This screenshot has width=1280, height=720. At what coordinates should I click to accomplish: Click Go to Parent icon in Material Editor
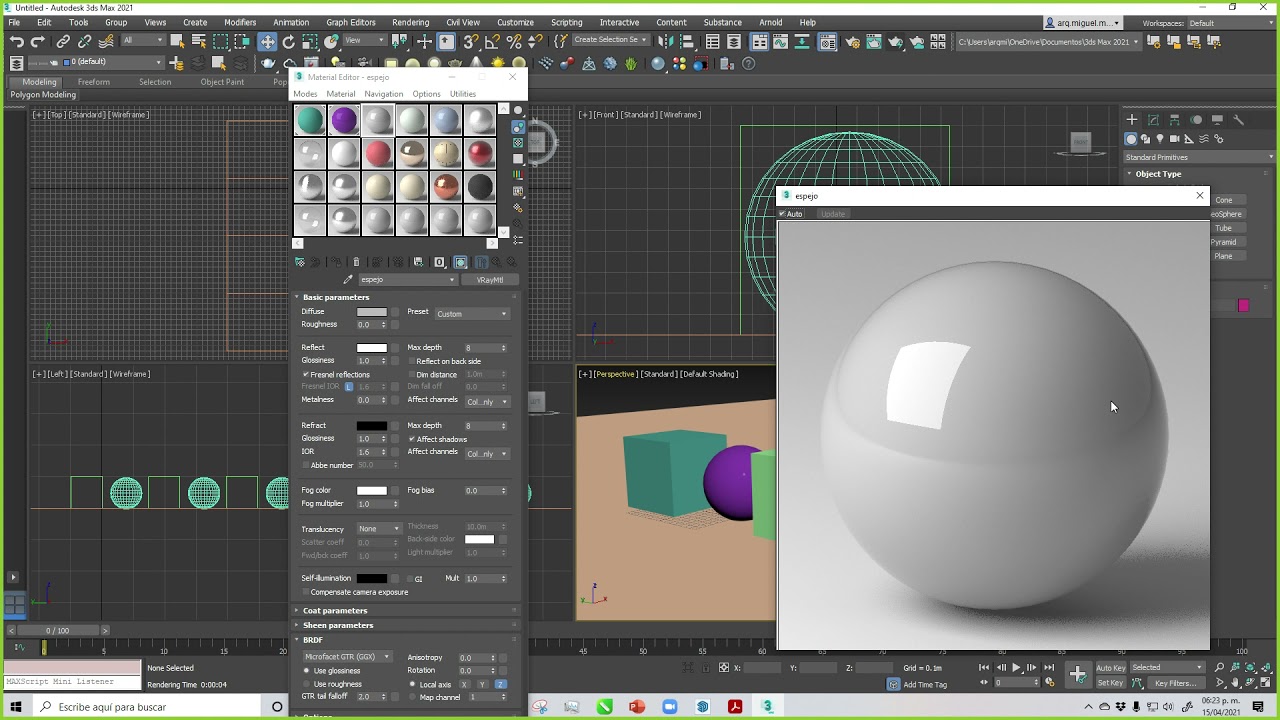(x=497, y=262)
